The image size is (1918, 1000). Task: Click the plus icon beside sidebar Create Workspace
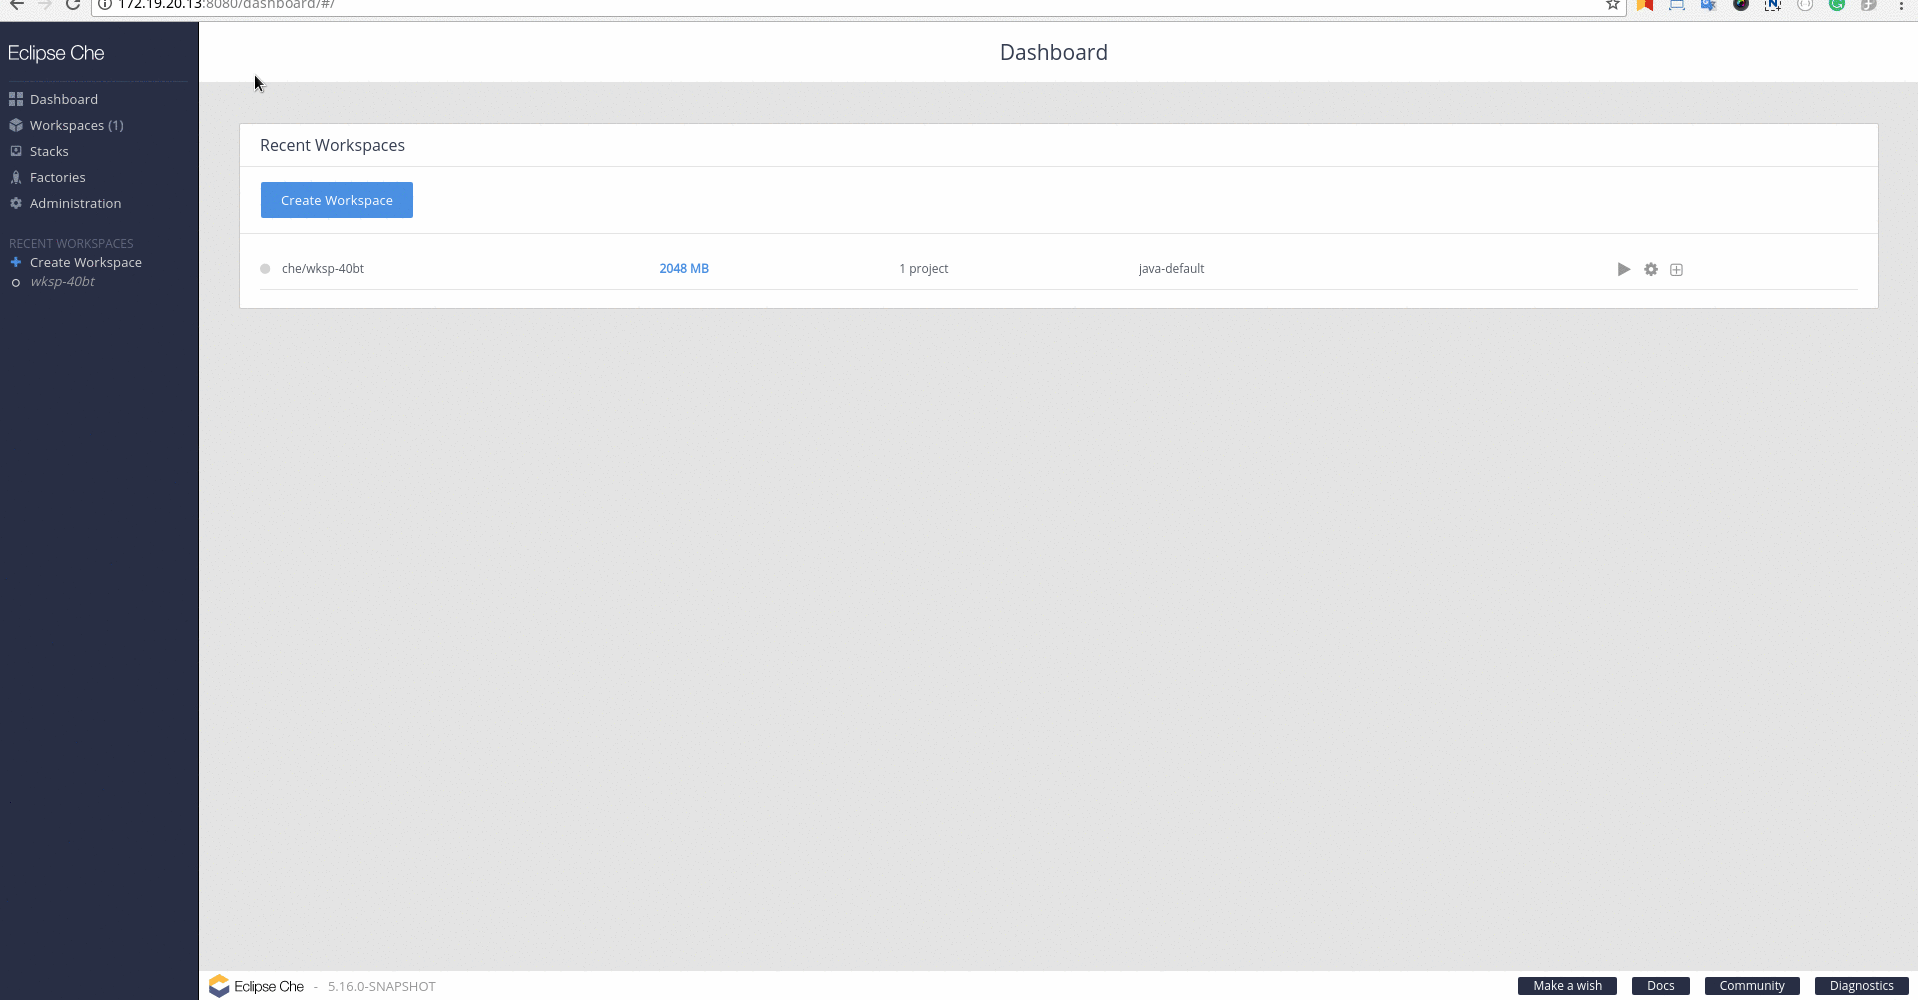click(15, 262)
